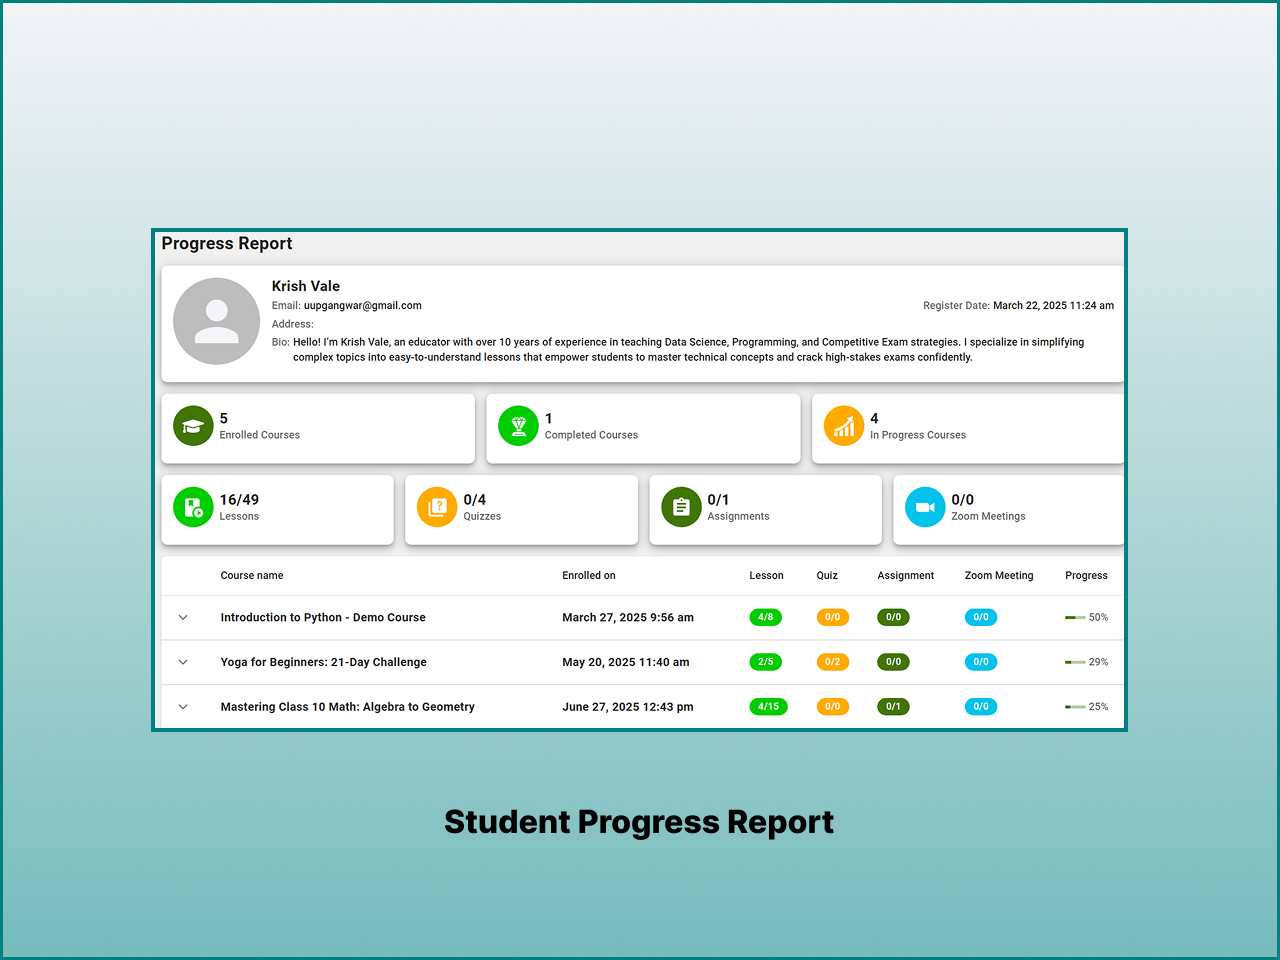Click the orange Quizzes icon
The image size is (1280, 960).
(436, 507)
